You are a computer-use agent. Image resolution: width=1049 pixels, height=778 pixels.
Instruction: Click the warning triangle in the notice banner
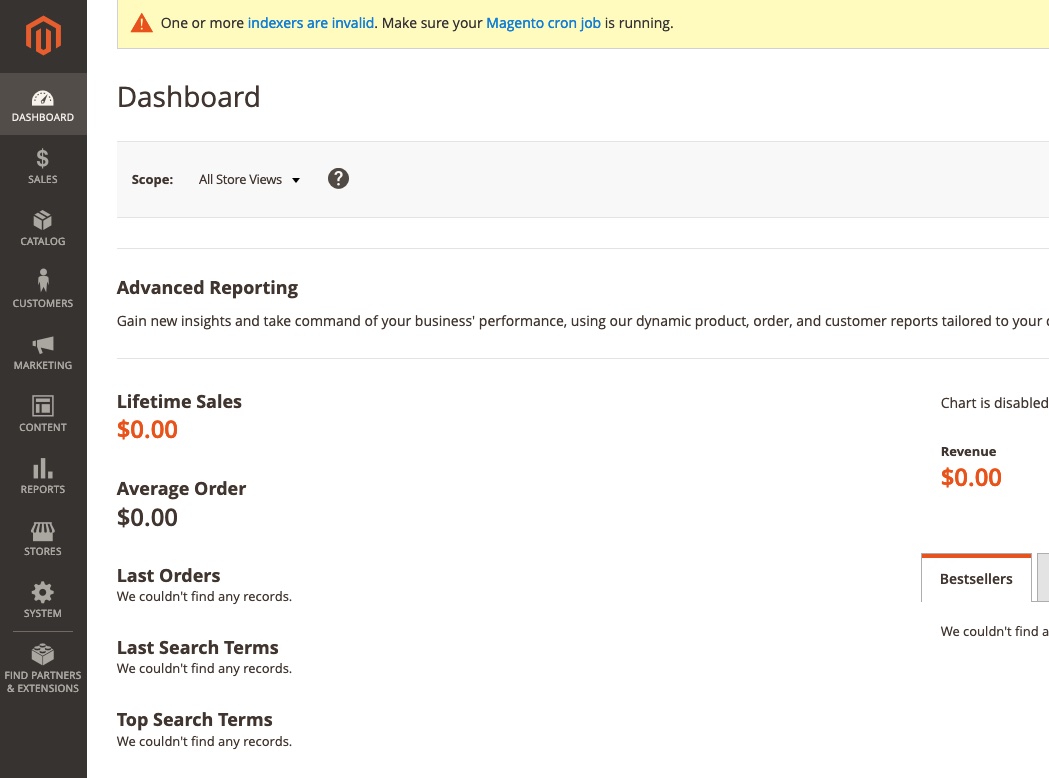140,22
